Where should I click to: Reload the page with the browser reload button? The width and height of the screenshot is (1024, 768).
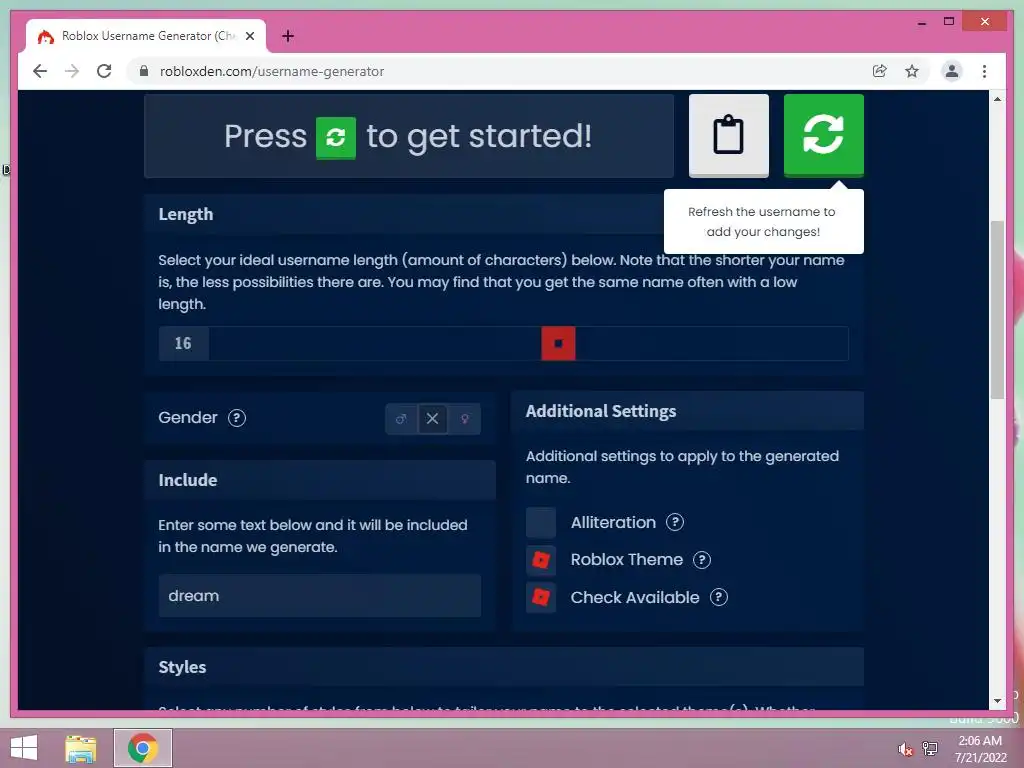pyautogui.click(x=104, y=71)
